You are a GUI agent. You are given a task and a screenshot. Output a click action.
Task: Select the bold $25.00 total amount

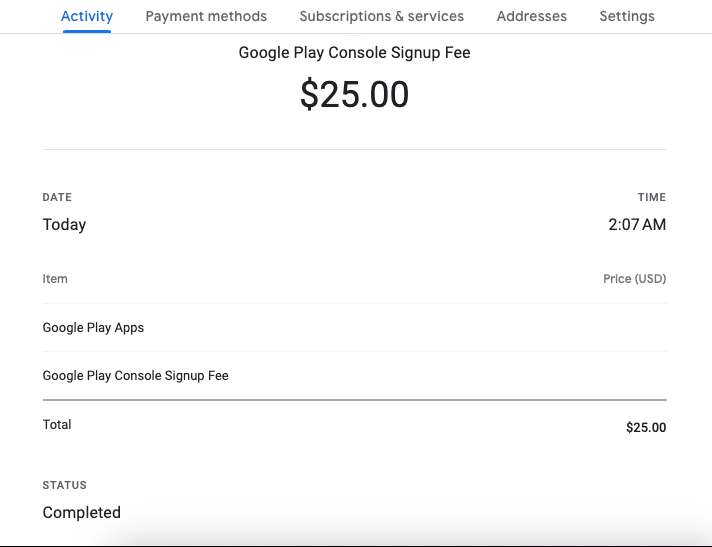[x=645, y=427]
